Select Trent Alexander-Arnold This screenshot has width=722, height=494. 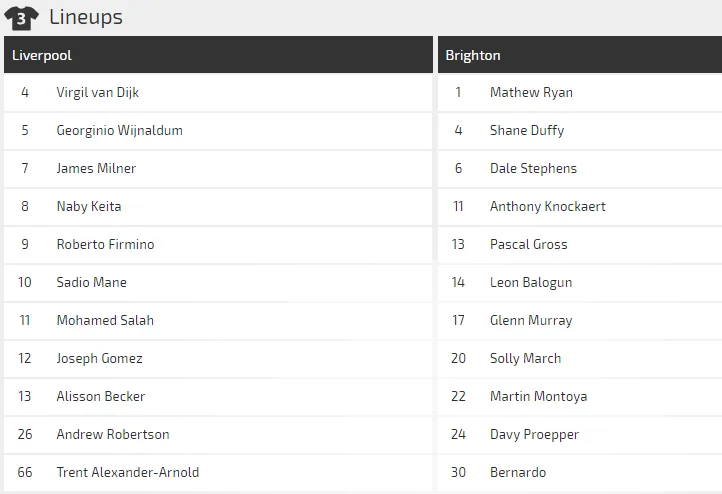(127, 472)
